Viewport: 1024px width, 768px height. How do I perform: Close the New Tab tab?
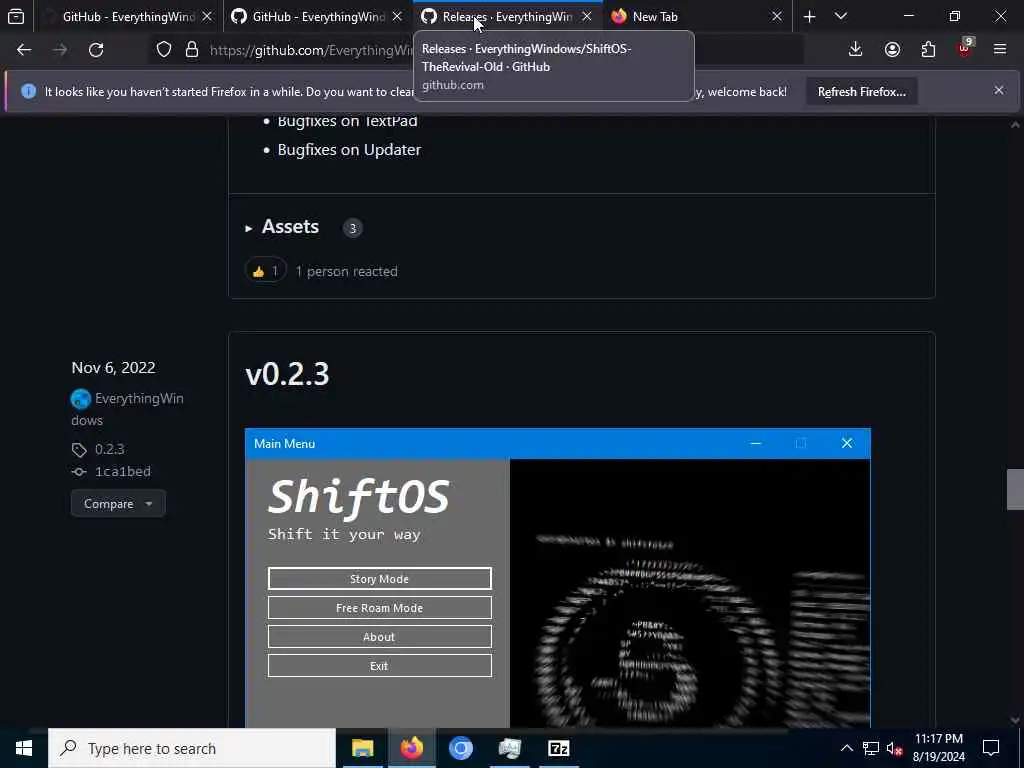pyautogui.click(x=776, y=16)
